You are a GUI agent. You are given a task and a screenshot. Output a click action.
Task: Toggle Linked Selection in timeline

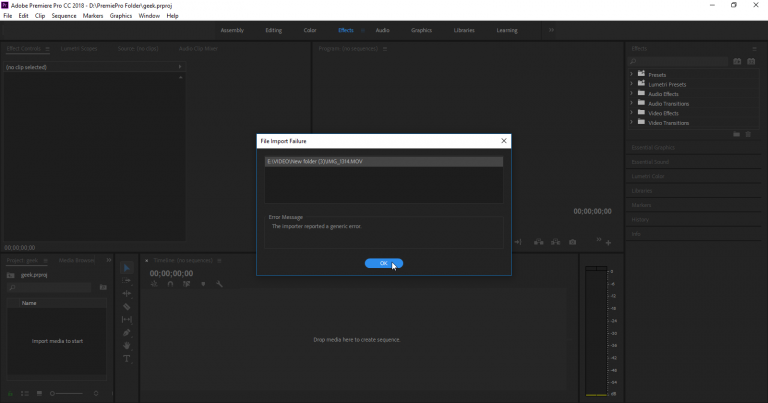[187, 284]
